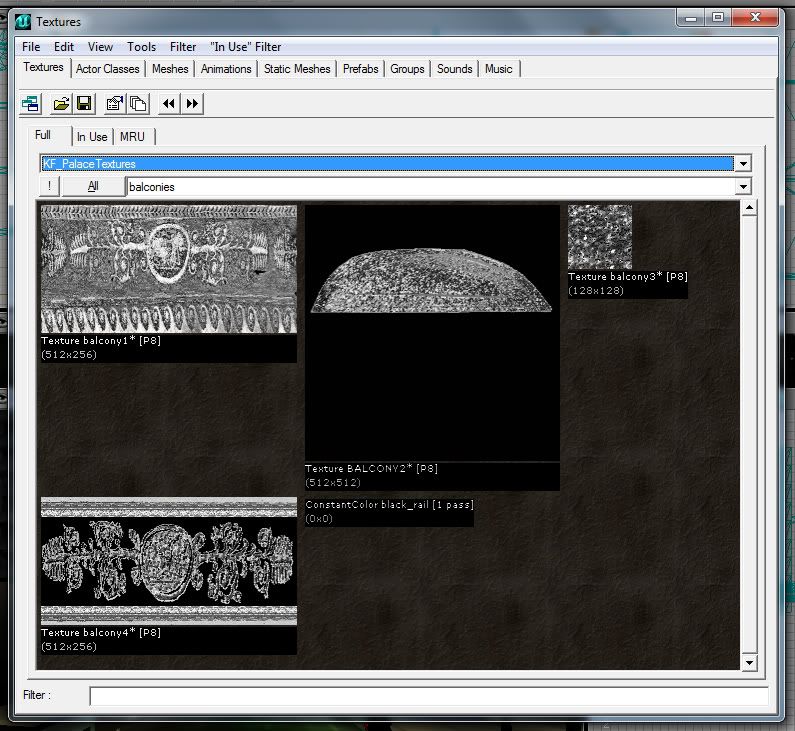Toggle the All groups button
This screenshot has width=795, height=731.
click(x=93, y=186)
